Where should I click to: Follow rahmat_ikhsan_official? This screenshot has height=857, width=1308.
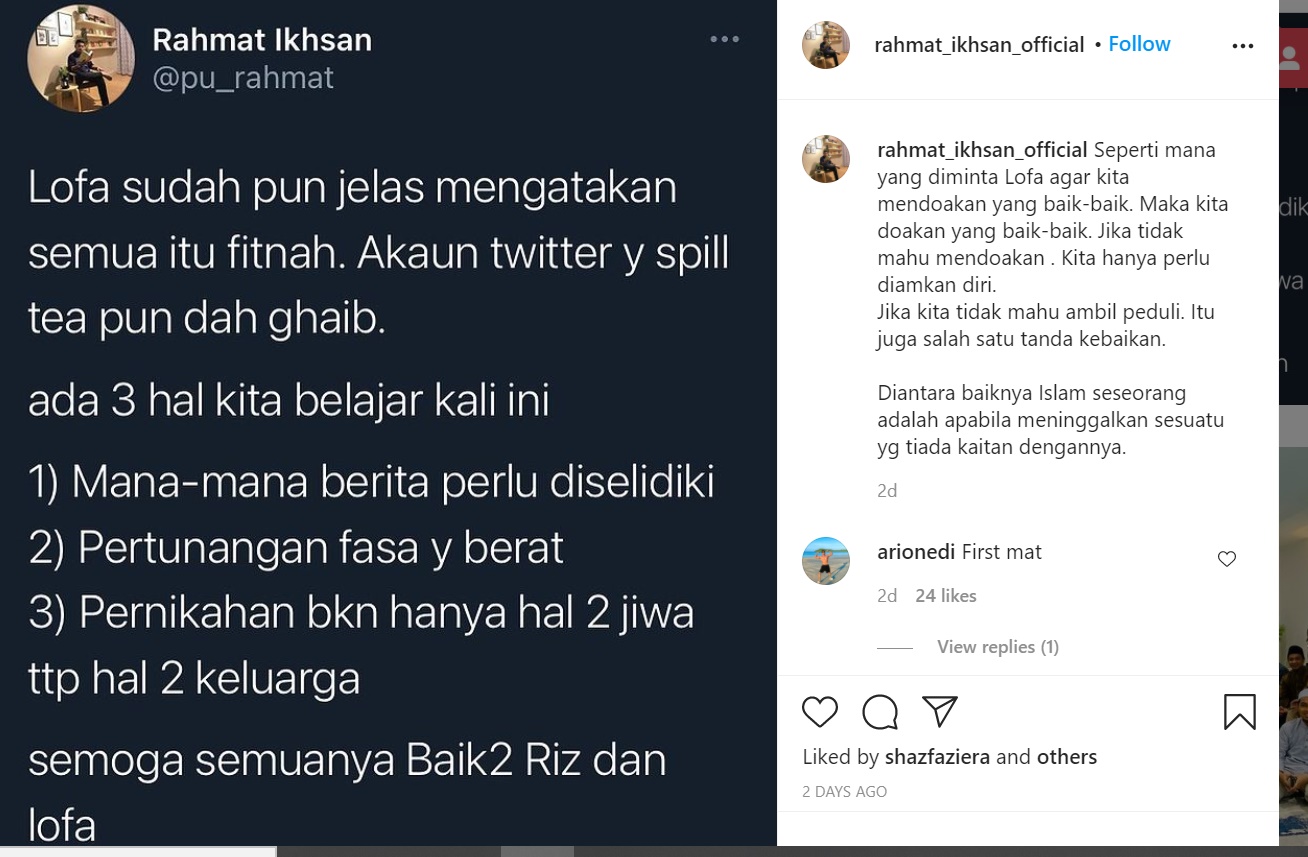1139,44
